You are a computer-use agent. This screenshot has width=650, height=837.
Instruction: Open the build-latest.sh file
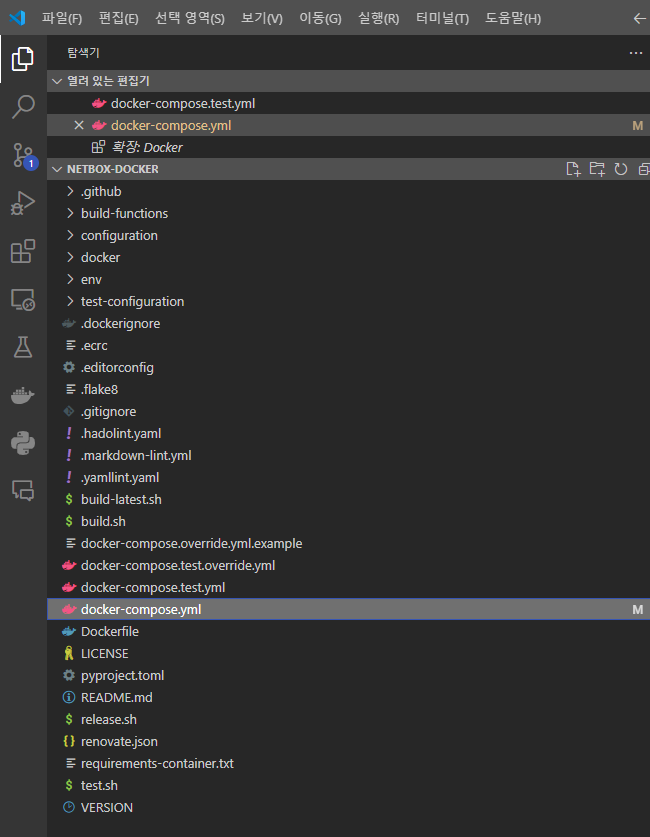pos(348,500)
